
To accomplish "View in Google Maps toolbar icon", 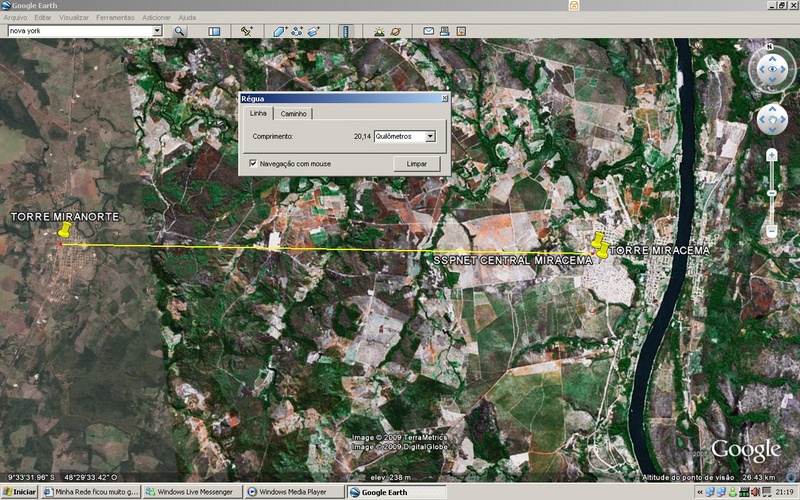I will (x=461, y=31).
